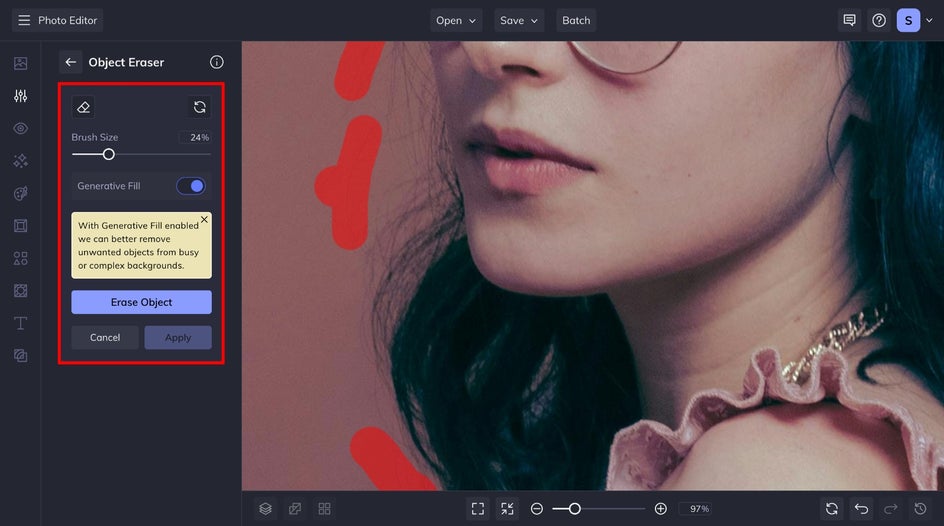This screenshot has width=944, height=526.
Task: Expand the Save dropdown
Action: tap(519, 20)
